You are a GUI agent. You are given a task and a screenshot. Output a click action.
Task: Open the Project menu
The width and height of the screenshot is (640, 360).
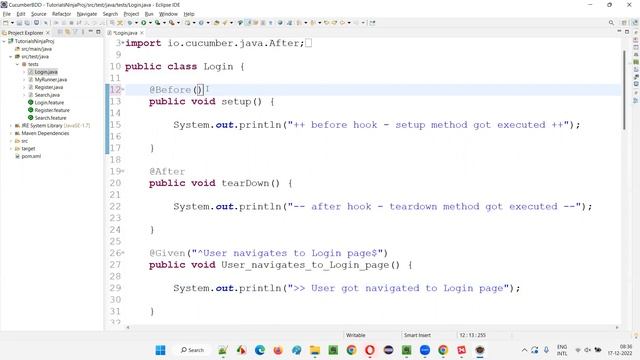click(x=131, y=14)
